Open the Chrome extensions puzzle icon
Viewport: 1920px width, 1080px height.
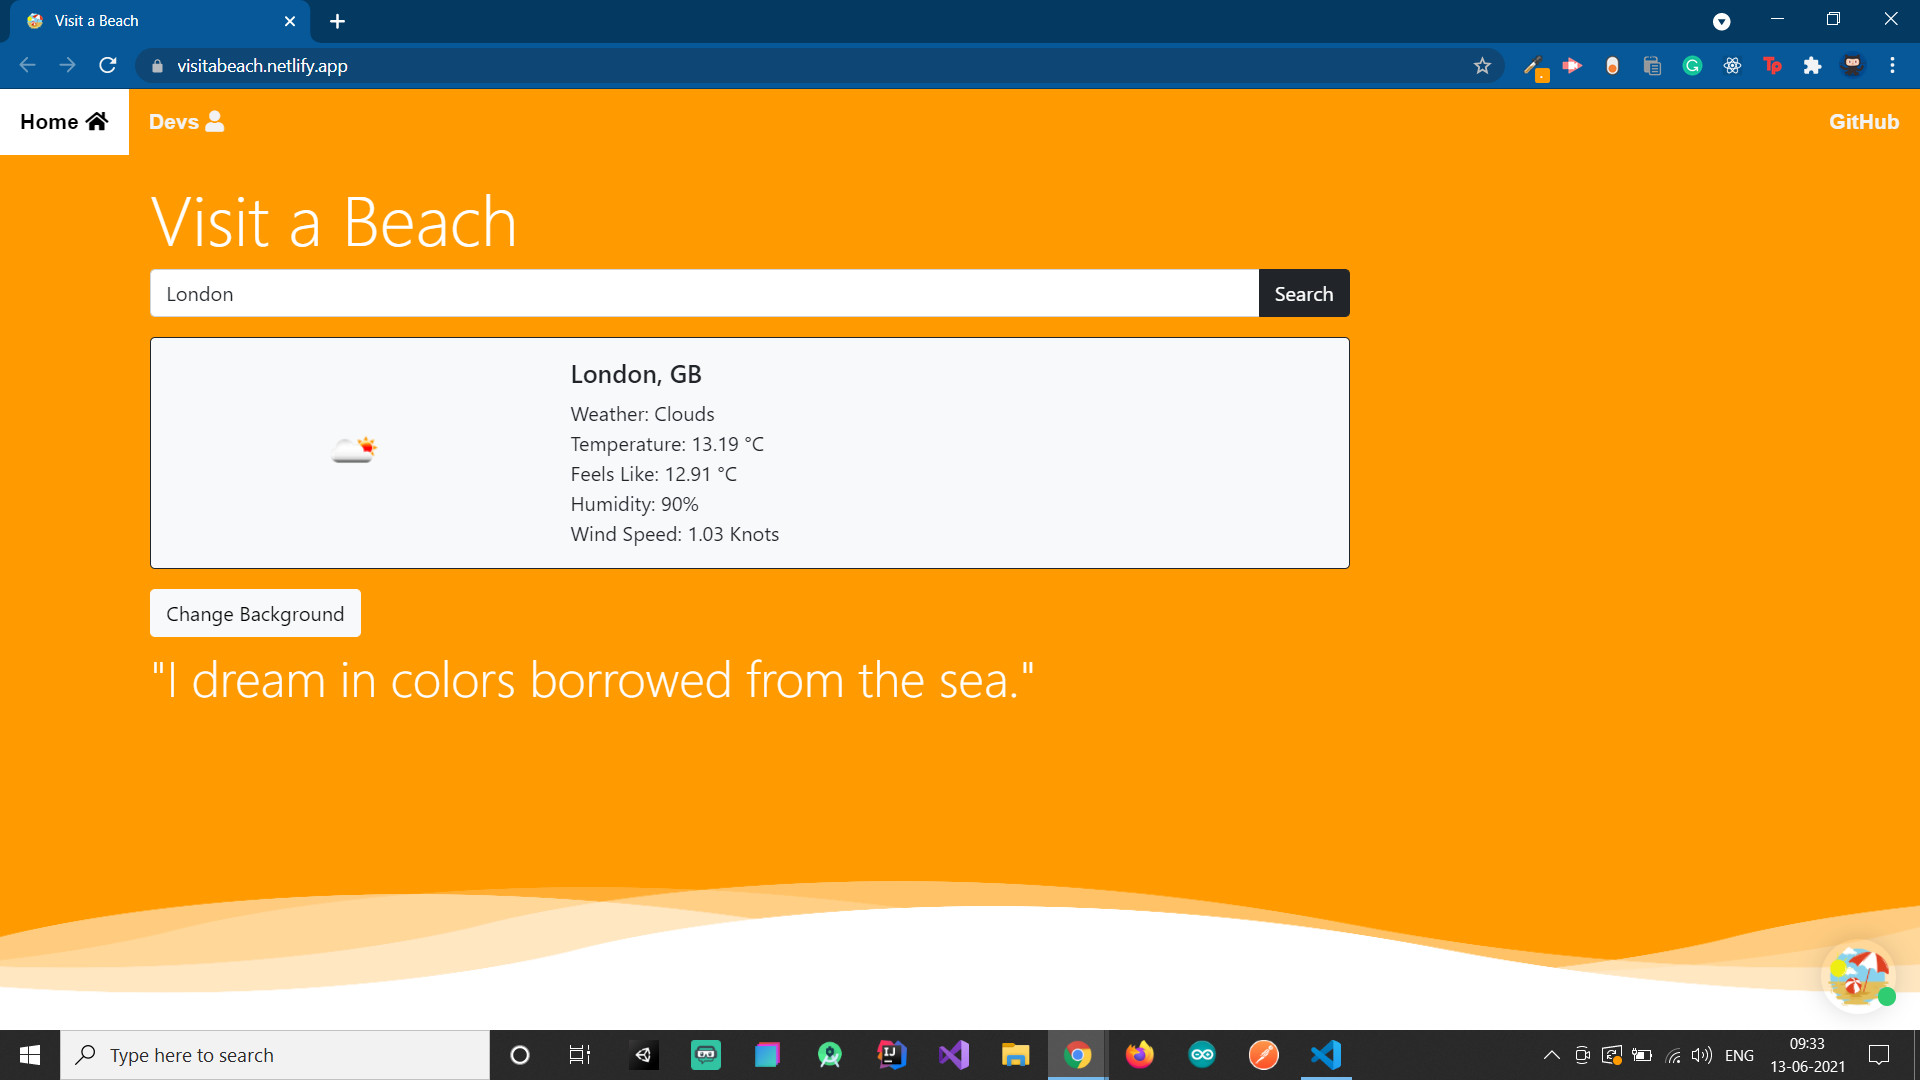[1812, 66]
